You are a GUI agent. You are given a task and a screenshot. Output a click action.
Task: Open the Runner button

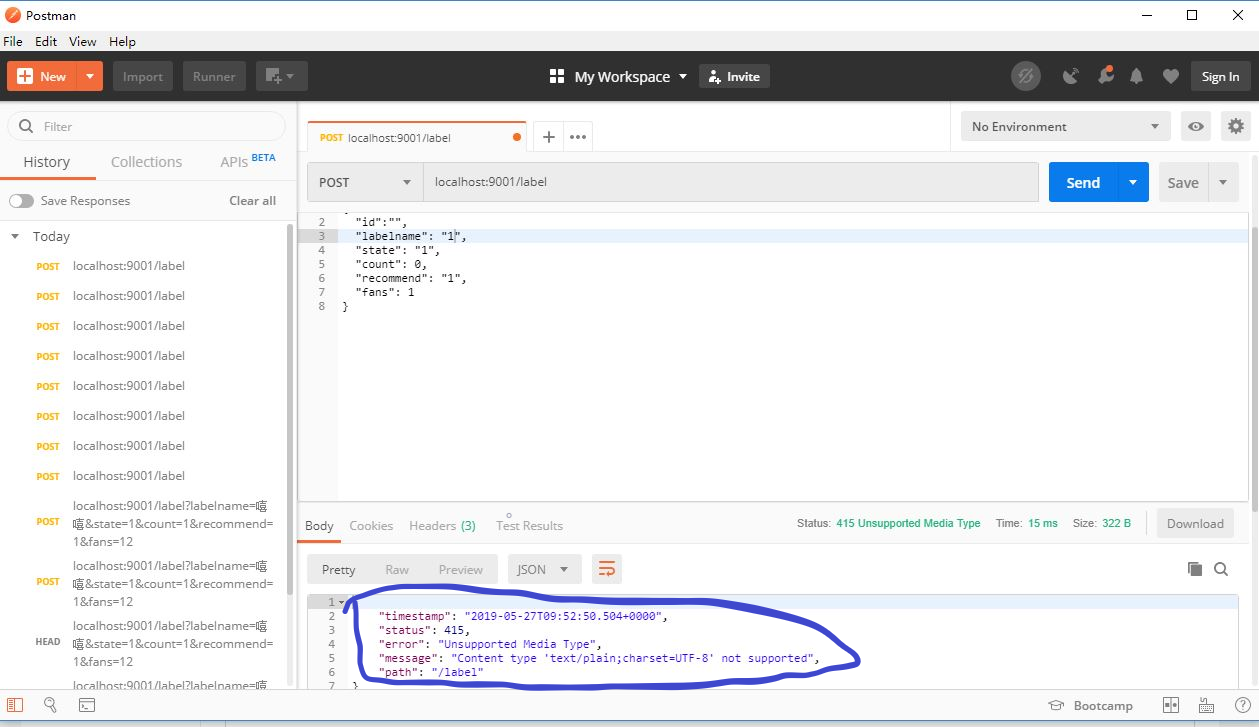[x=214, y=76]
